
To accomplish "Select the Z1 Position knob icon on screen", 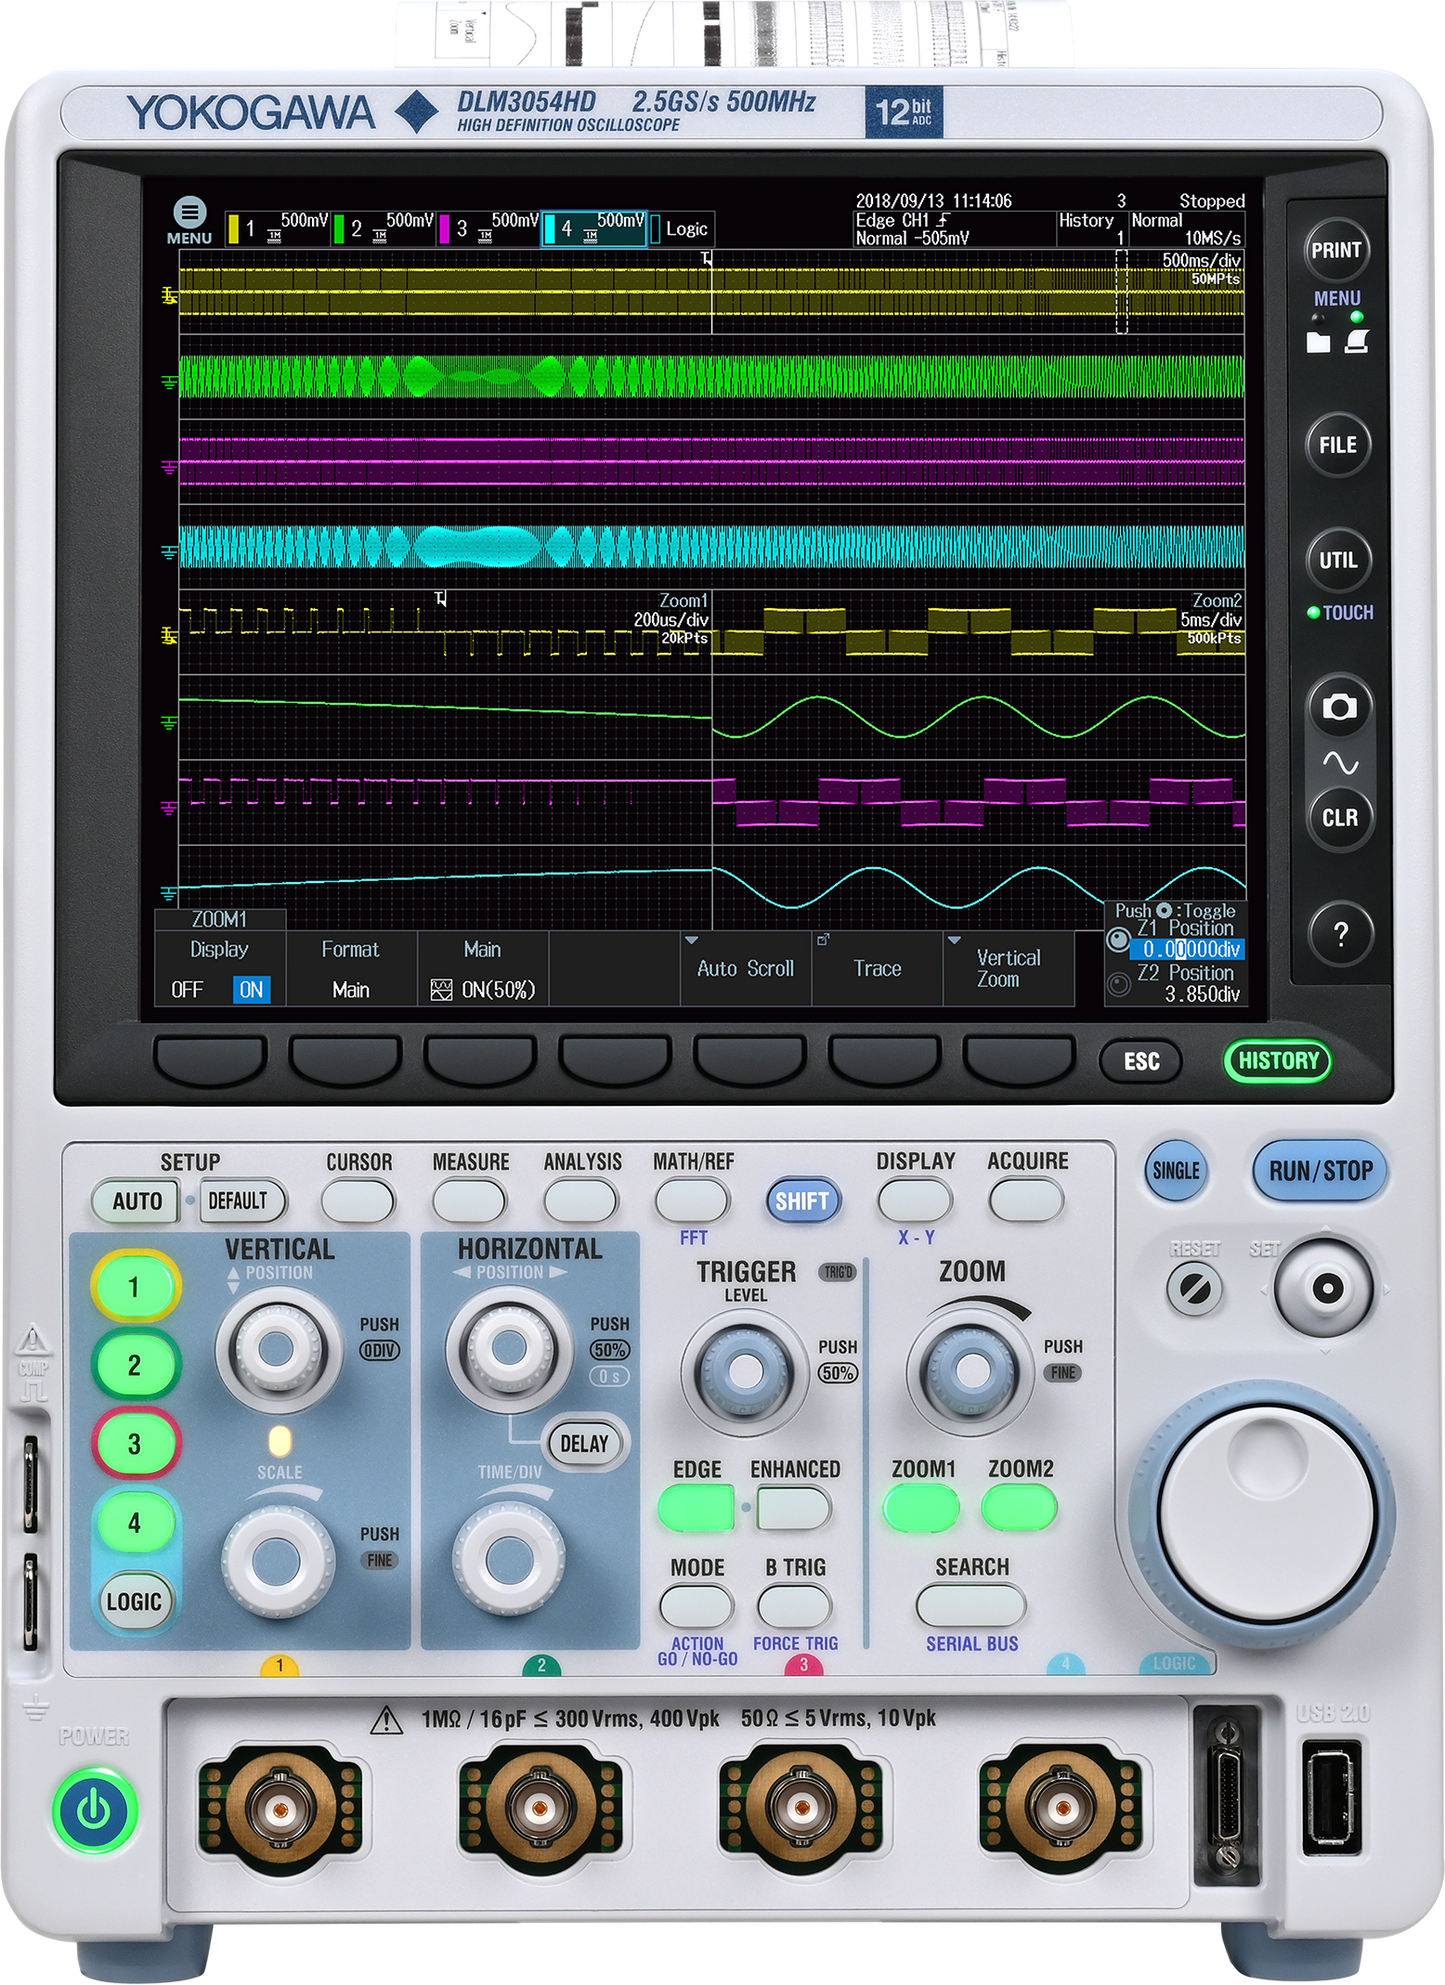I will click(x=1118, y=940).
